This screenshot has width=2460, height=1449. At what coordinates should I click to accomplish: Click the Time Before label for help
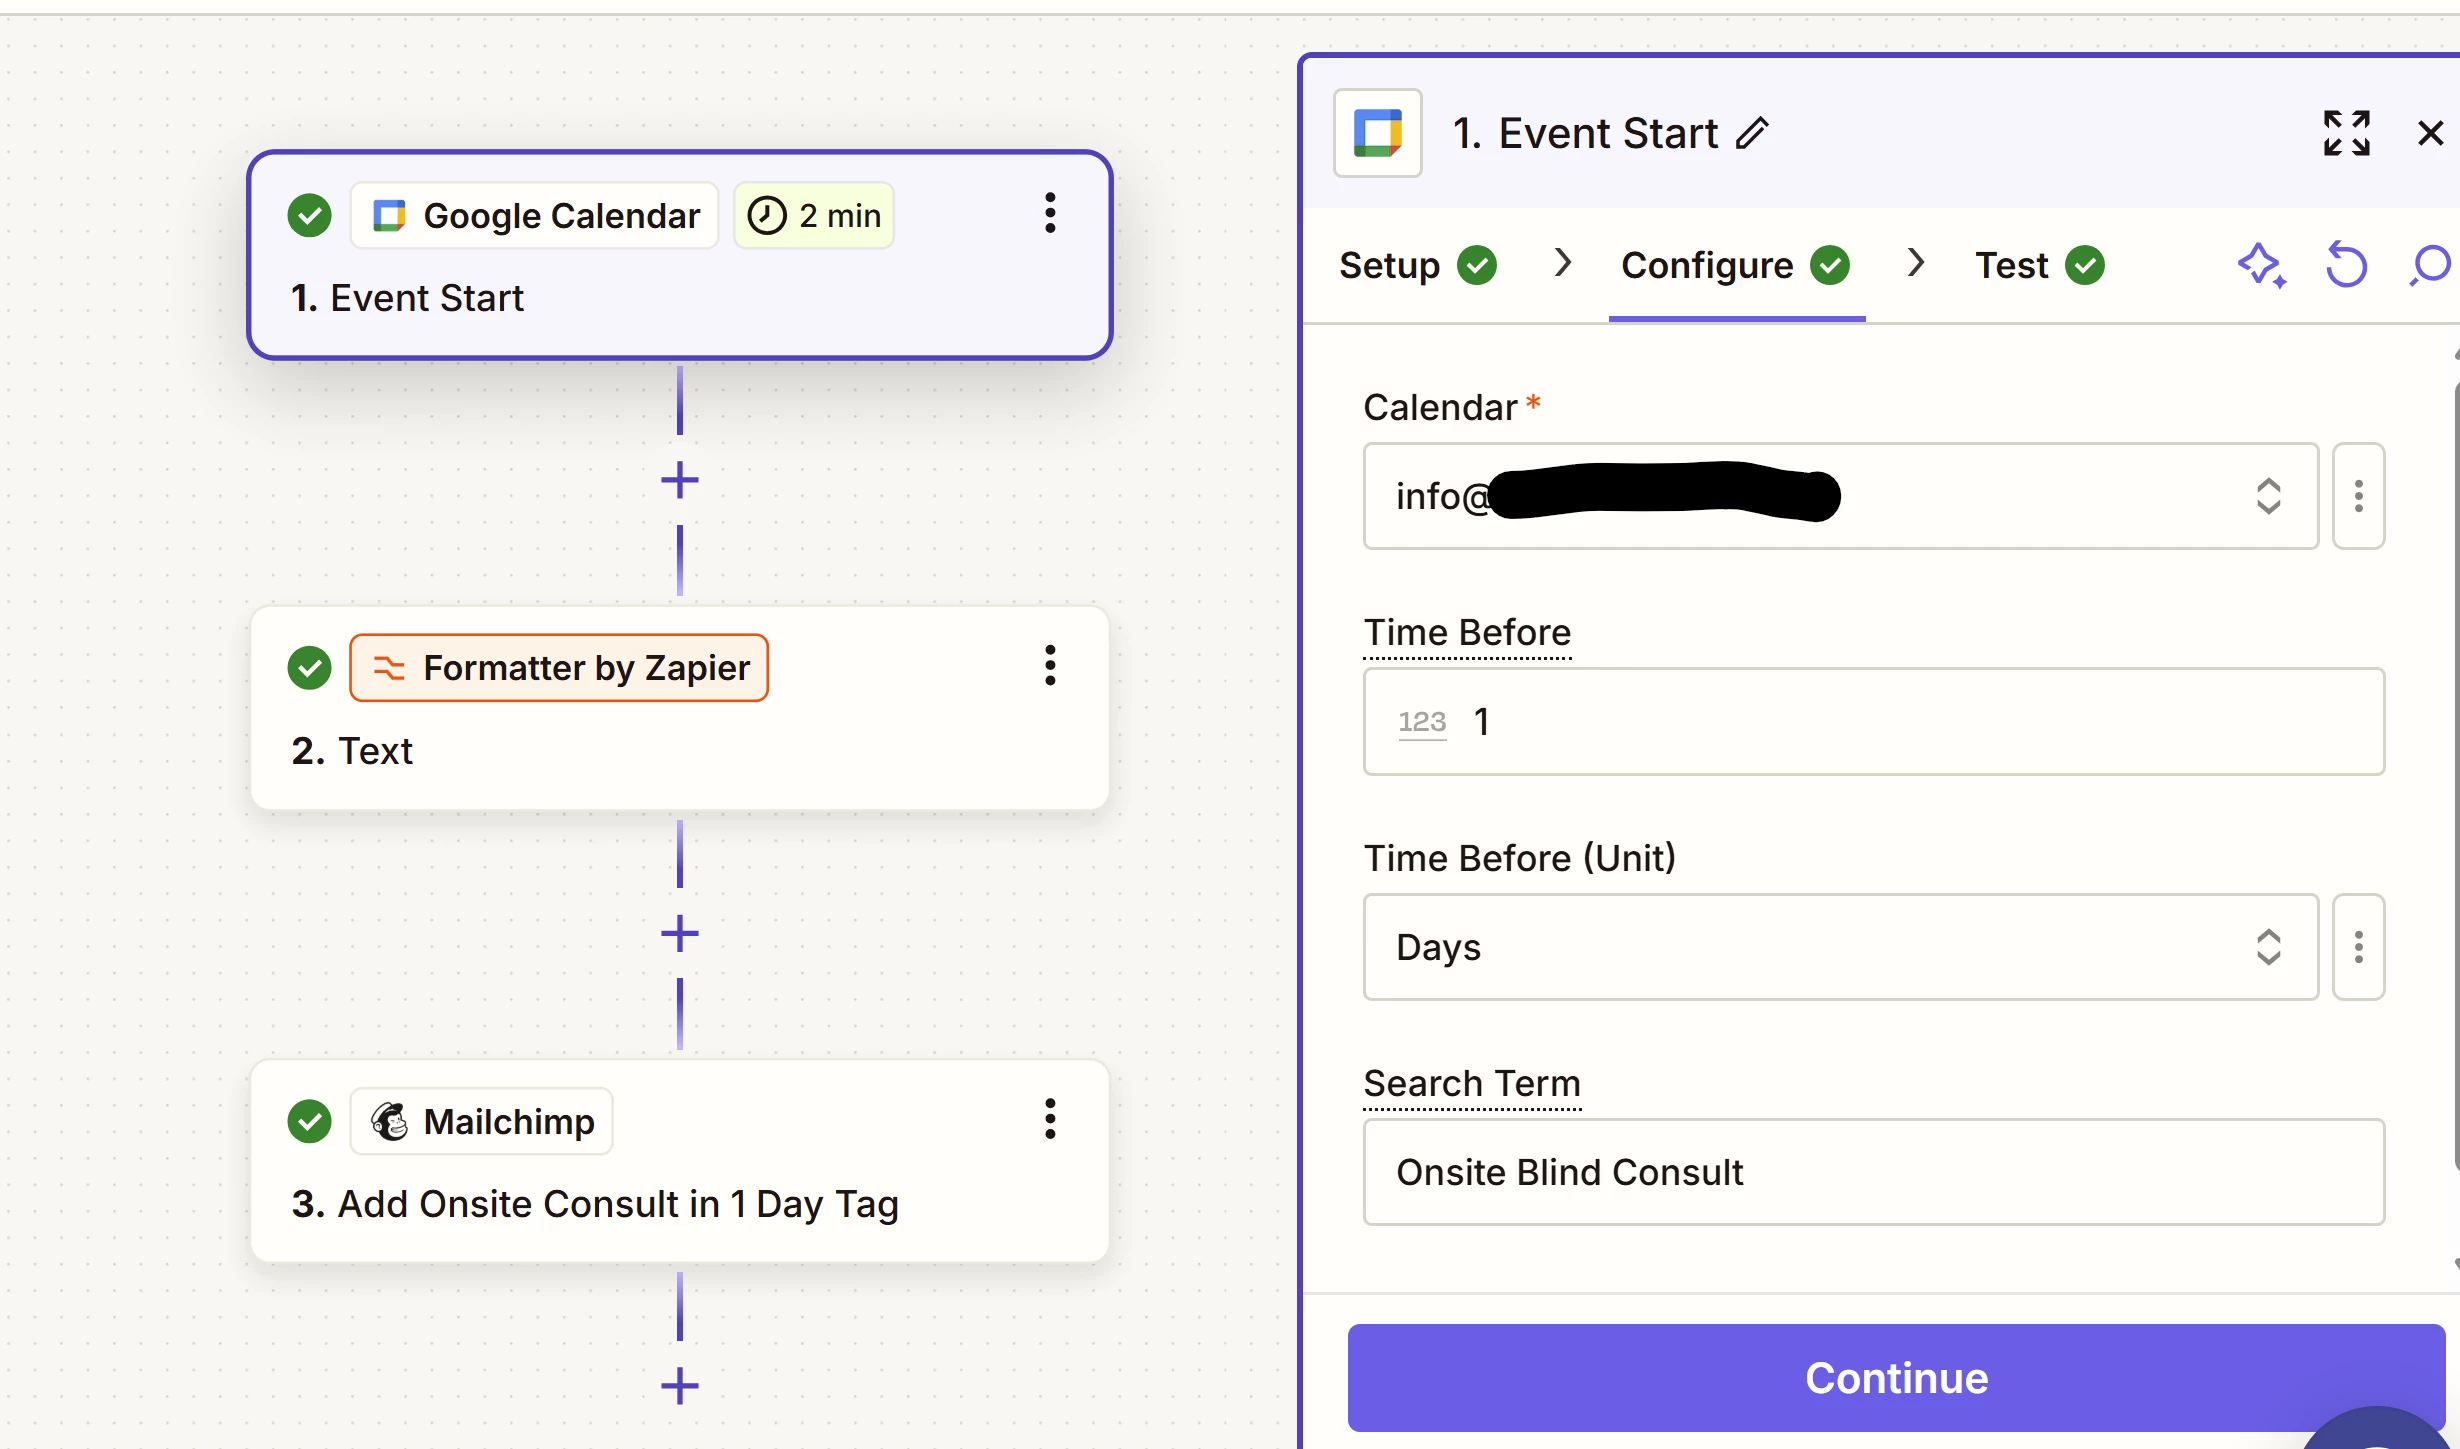[x=1467, y=633]
